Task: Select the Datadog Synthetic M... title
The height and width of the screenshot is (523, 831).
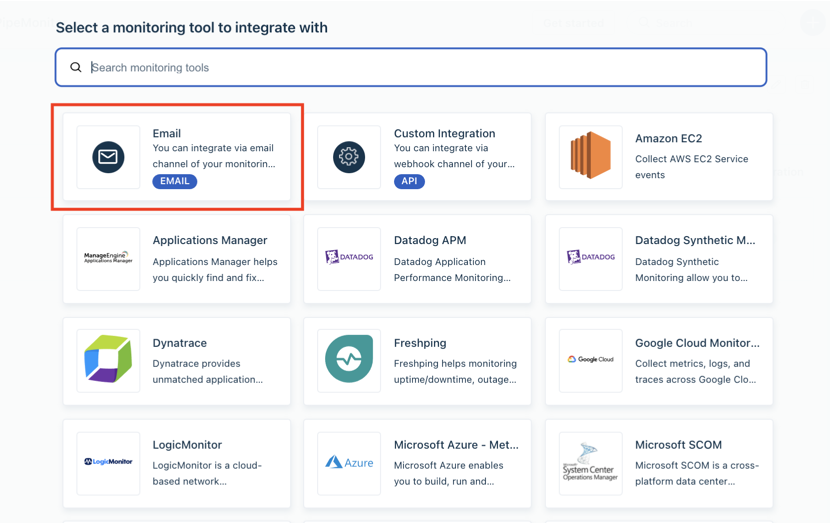Action: pyautogui.click(x=695, y=241)
